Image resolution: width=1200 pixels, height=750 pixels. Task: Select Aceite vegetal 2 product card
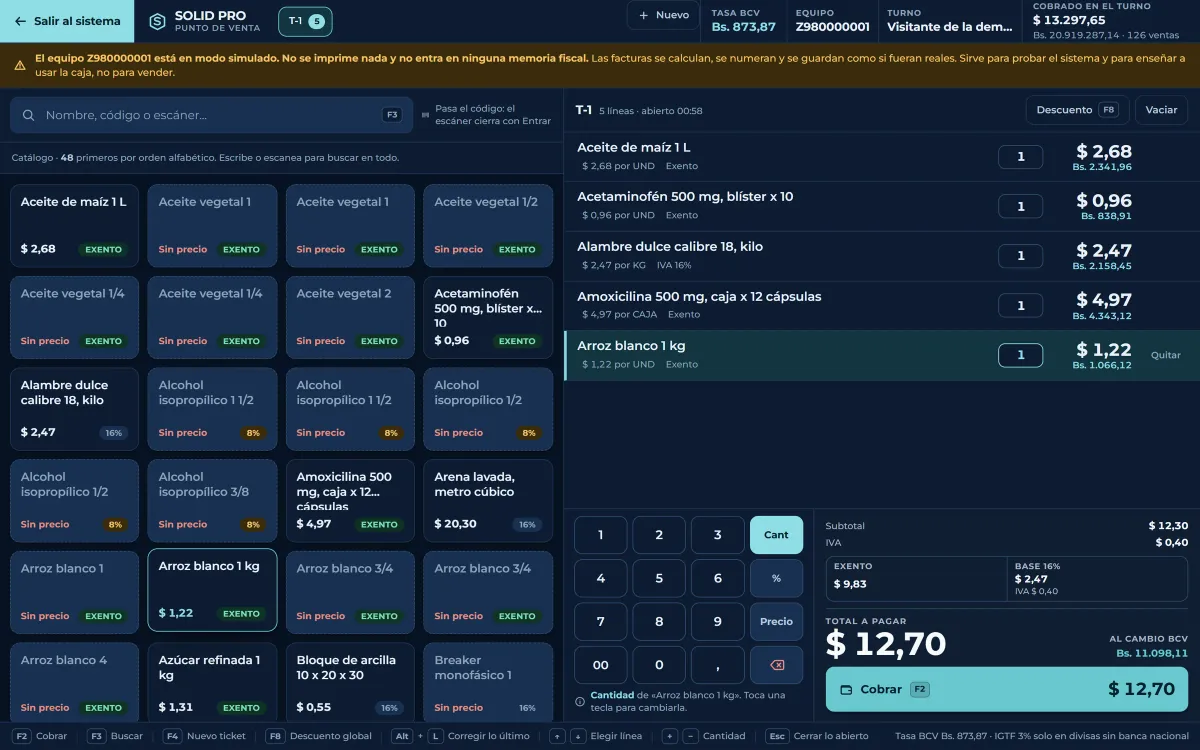[350, 317]
